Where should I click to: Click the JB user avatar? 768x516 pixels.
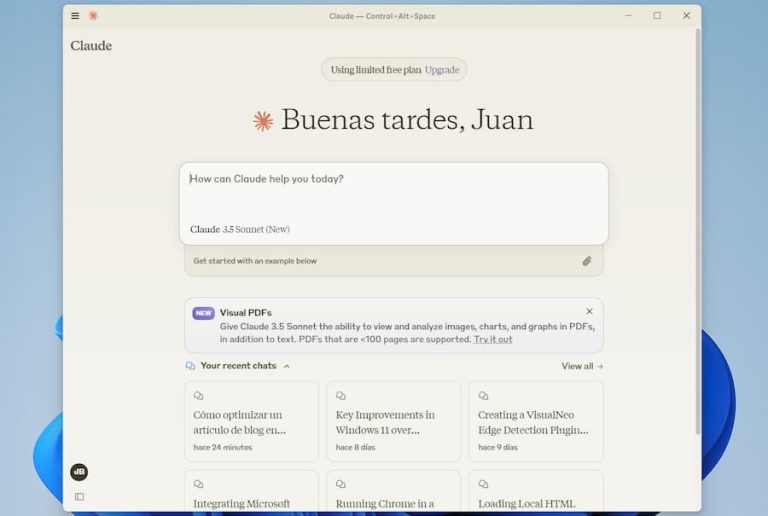[x=79, y=472]
